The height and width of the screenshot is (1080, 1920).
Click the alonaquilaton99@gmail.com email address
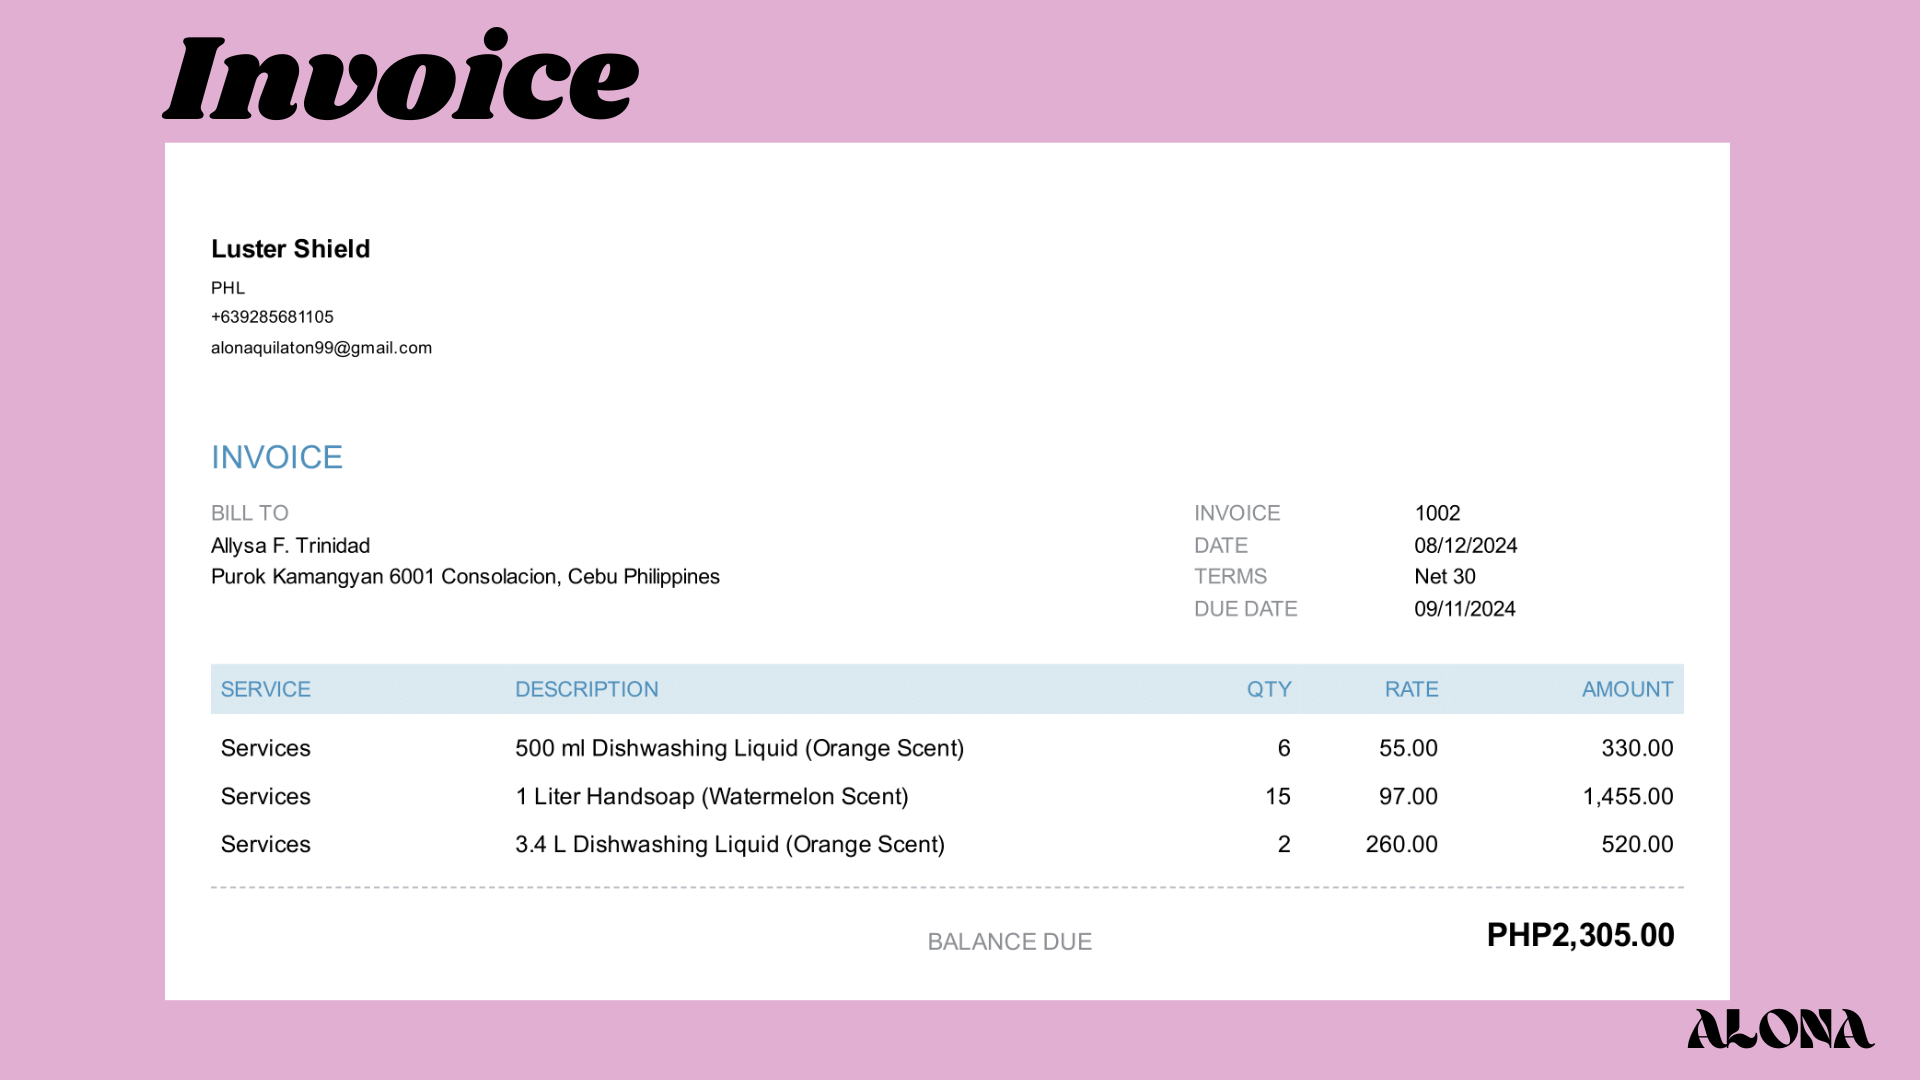[321, 348]
